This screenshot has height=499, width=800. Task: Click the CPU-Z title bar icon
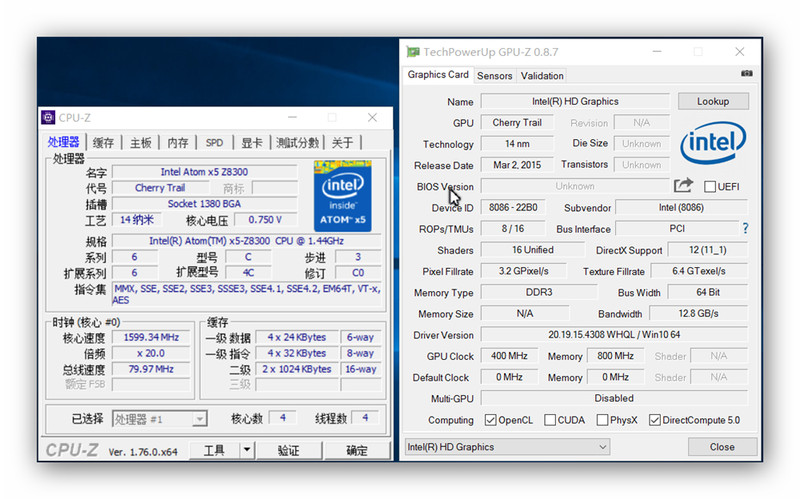48,118
